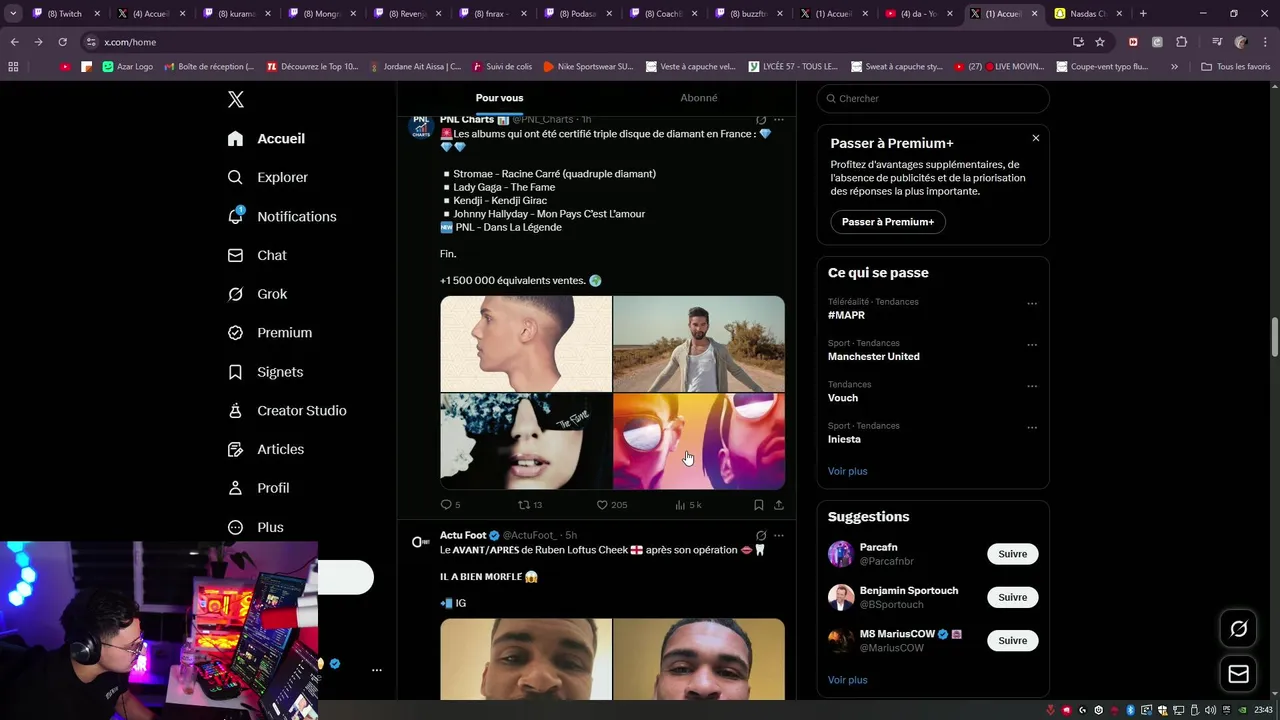
Task: Open the Accueil home page
Action: click(x=266, y=139)
